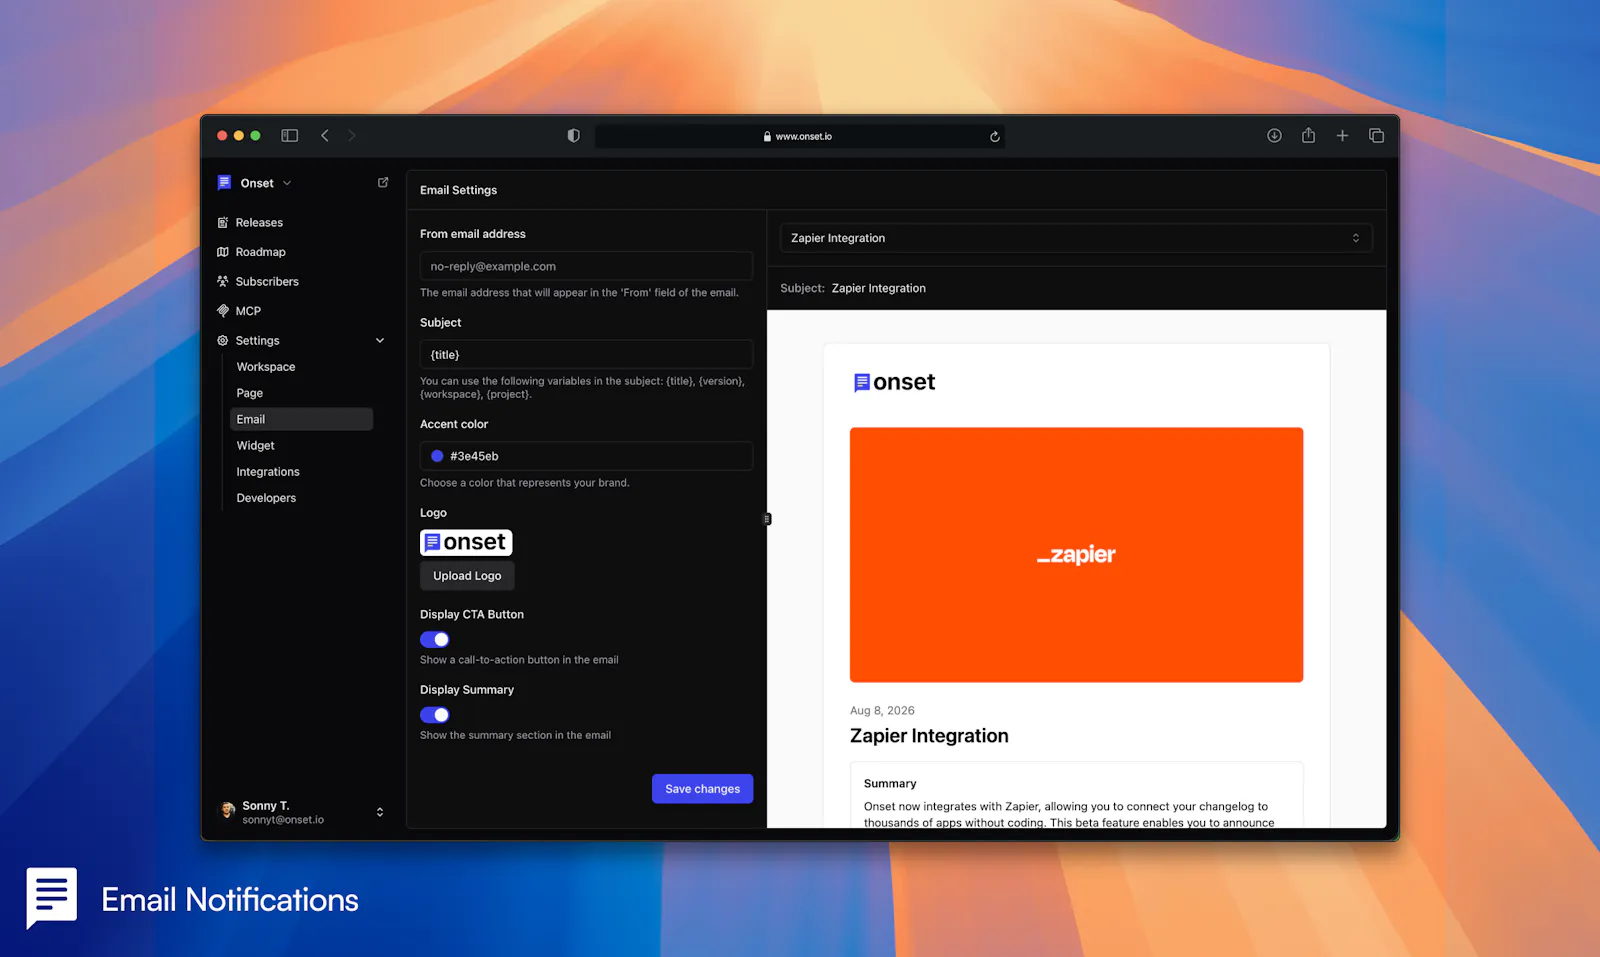The height and width of the screenshot is (957, 1600).
Task: Click the Roadmap map icon
Action: [223, 252]
